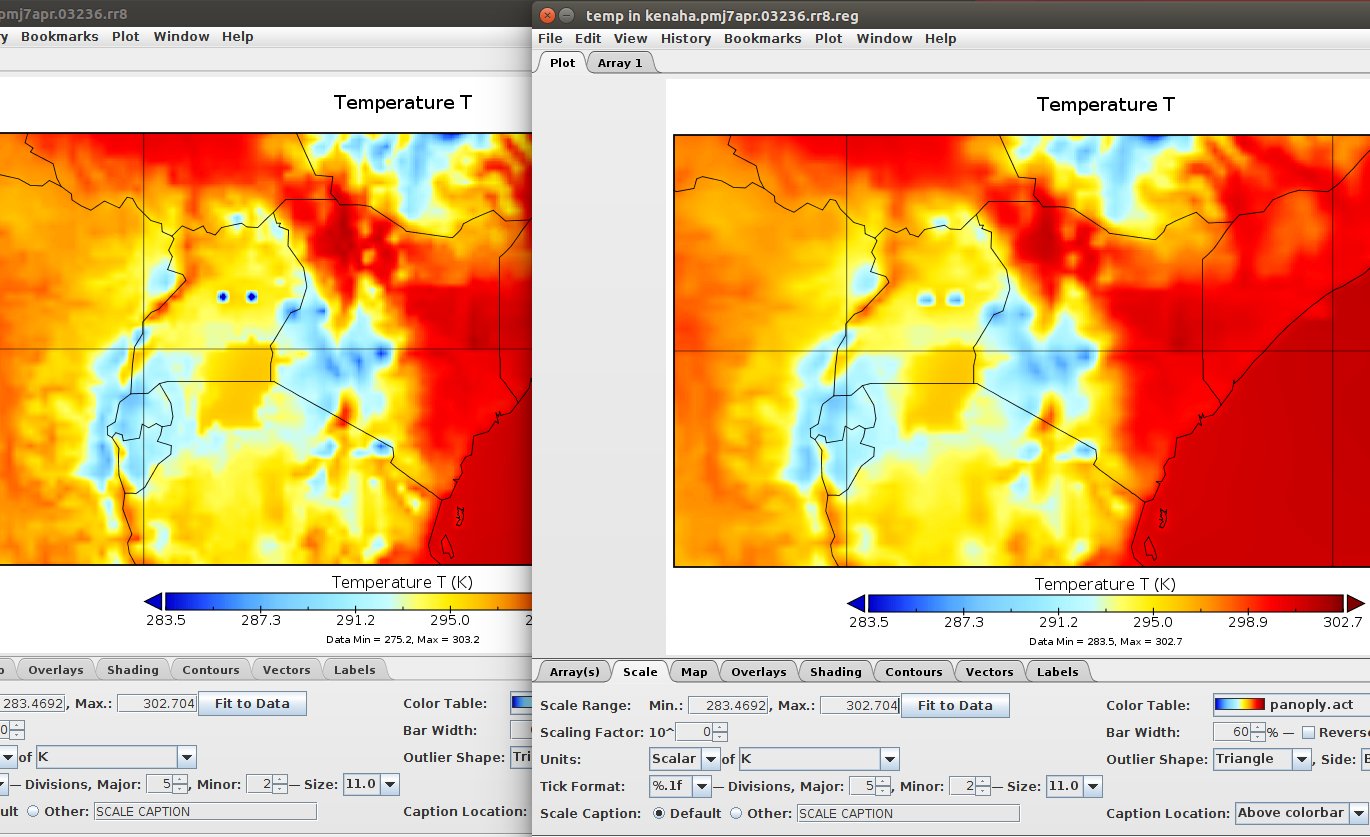Switch to the Array 1 tab
This screenshot has width=1370, height=837.
[620, 62]
